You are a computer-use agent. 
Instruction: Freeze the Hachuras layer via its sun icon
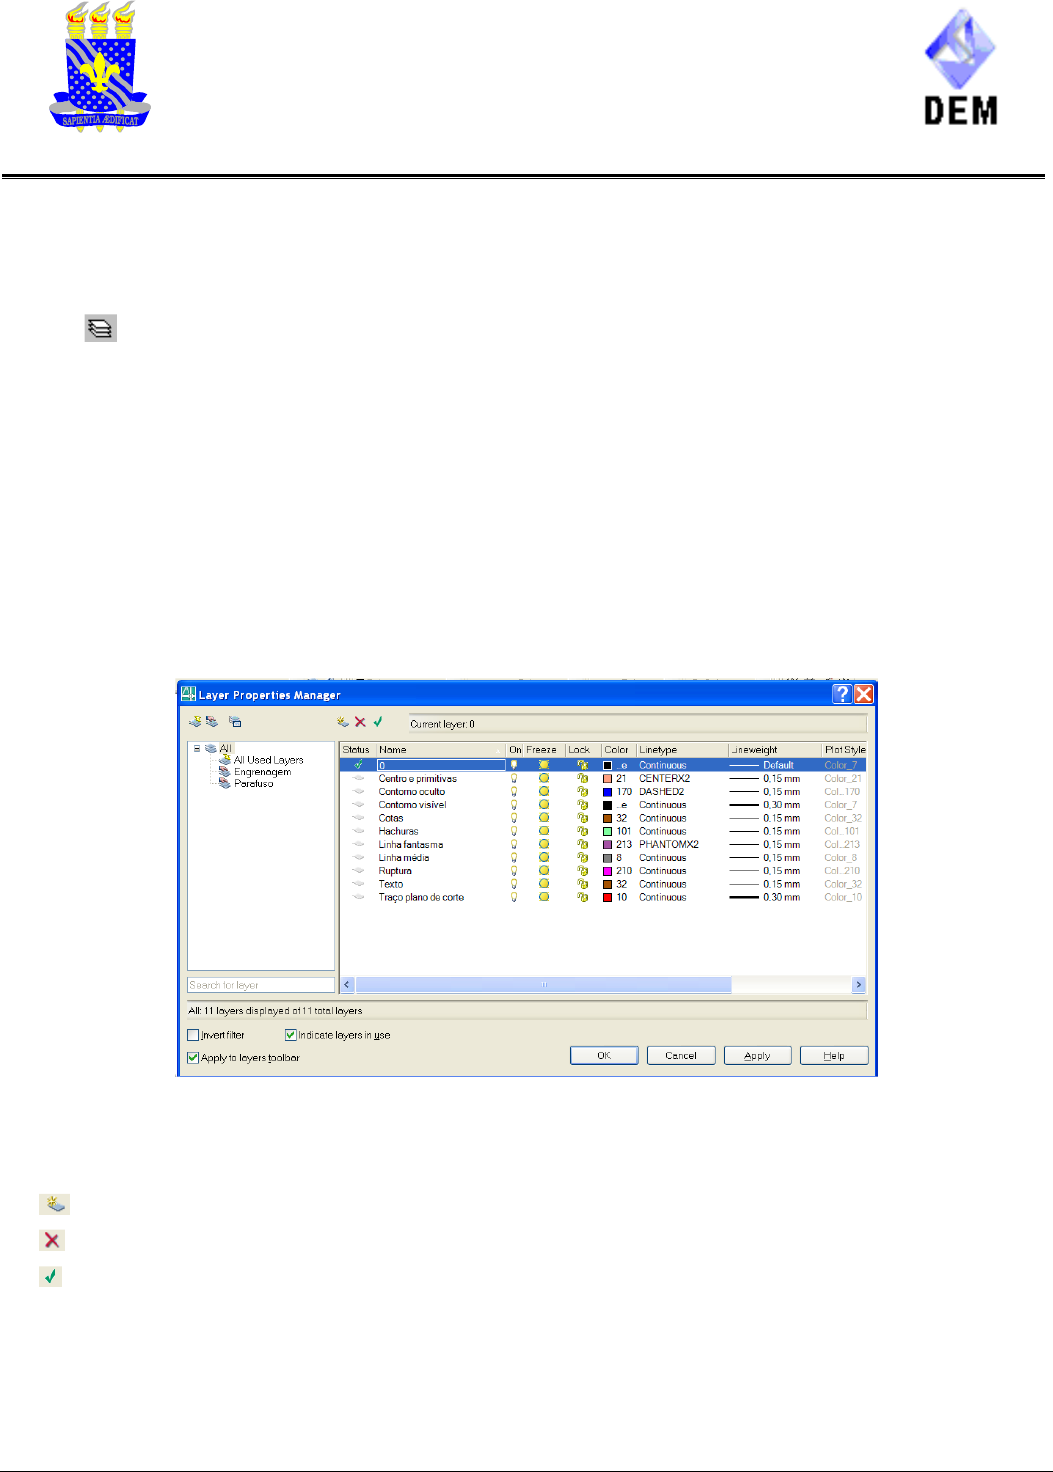[544, 831]
